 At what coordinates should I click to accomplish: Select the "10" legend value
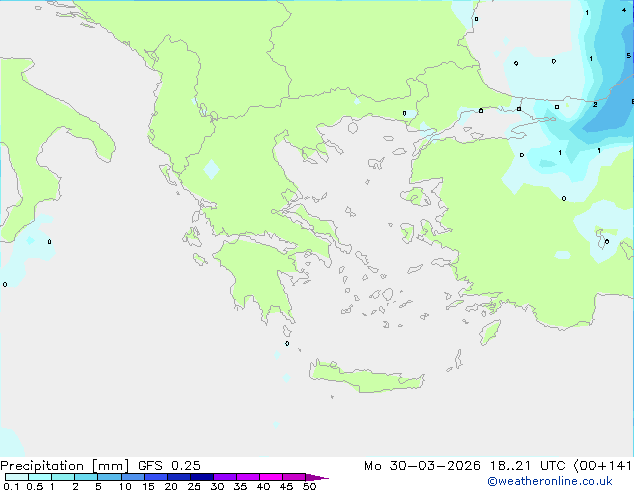point(125,486)
